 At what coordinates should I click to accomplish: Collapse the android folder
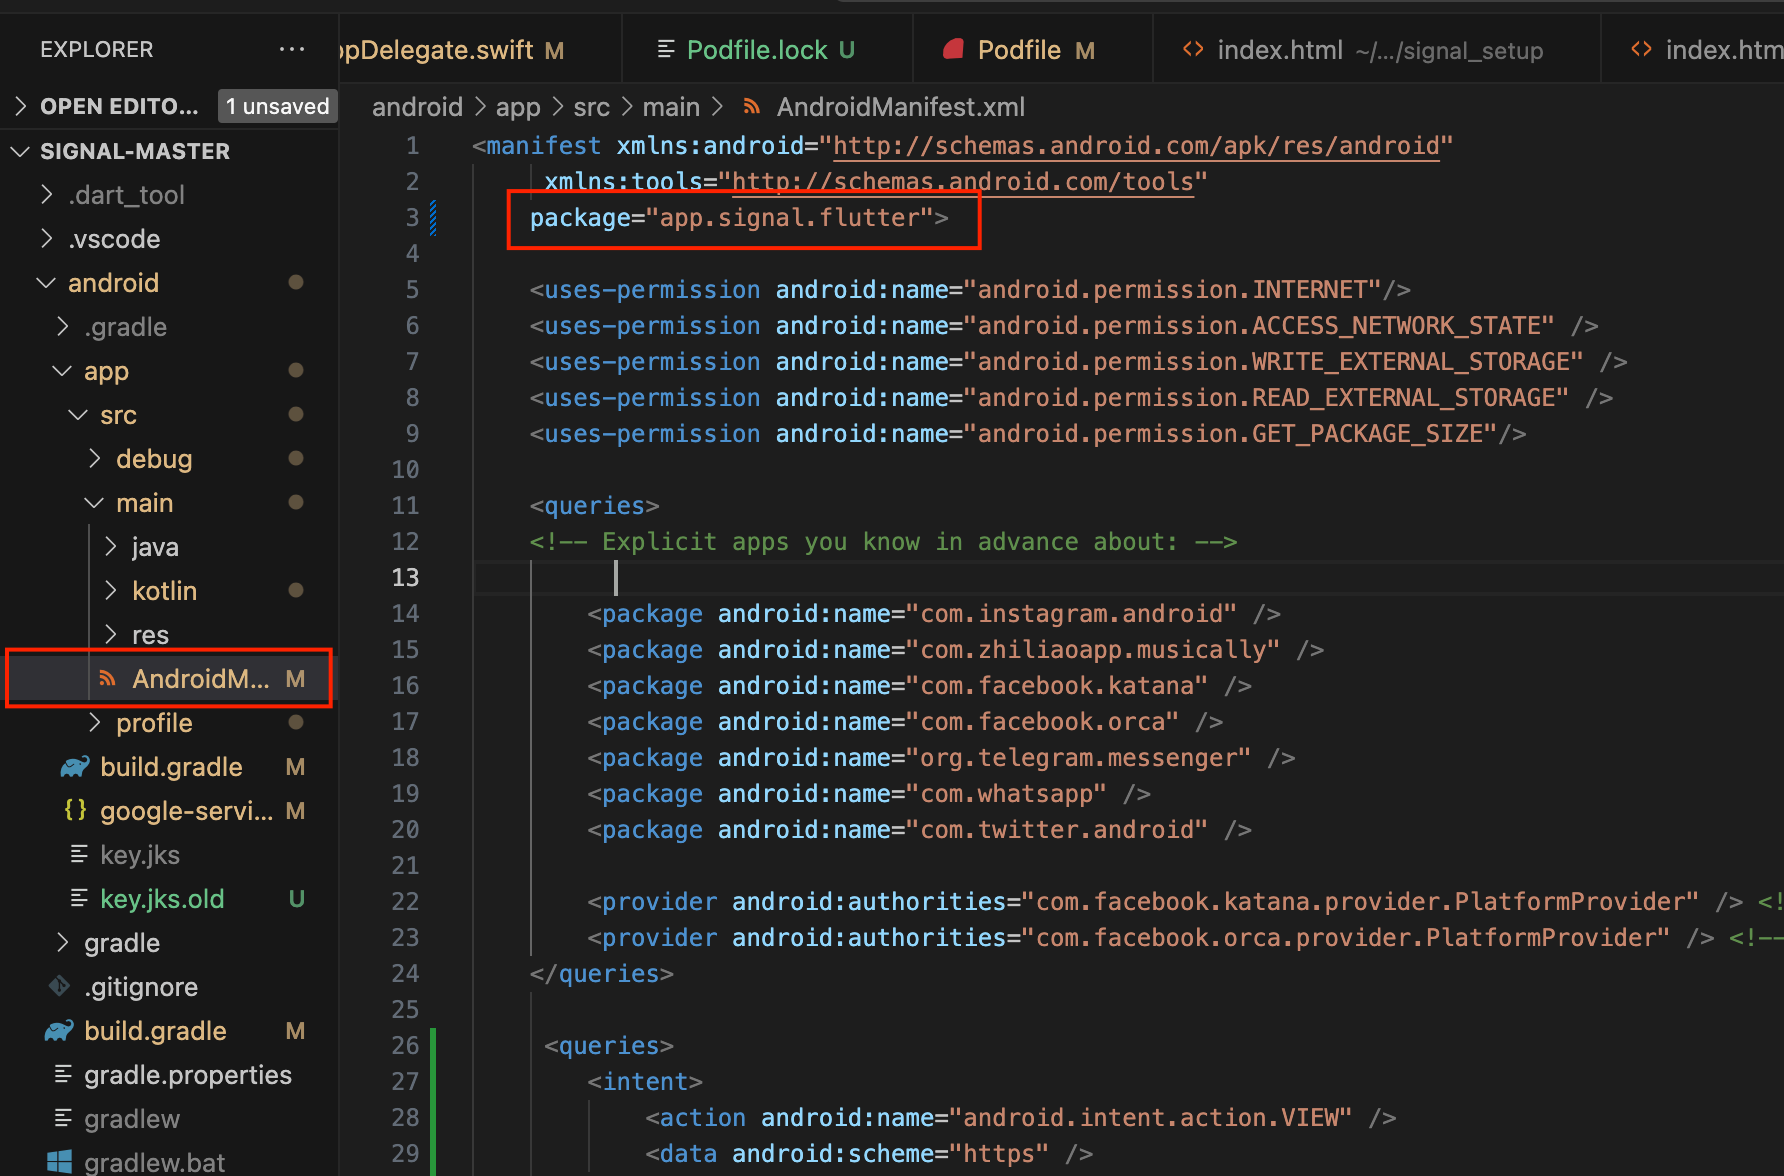(47, 283)
